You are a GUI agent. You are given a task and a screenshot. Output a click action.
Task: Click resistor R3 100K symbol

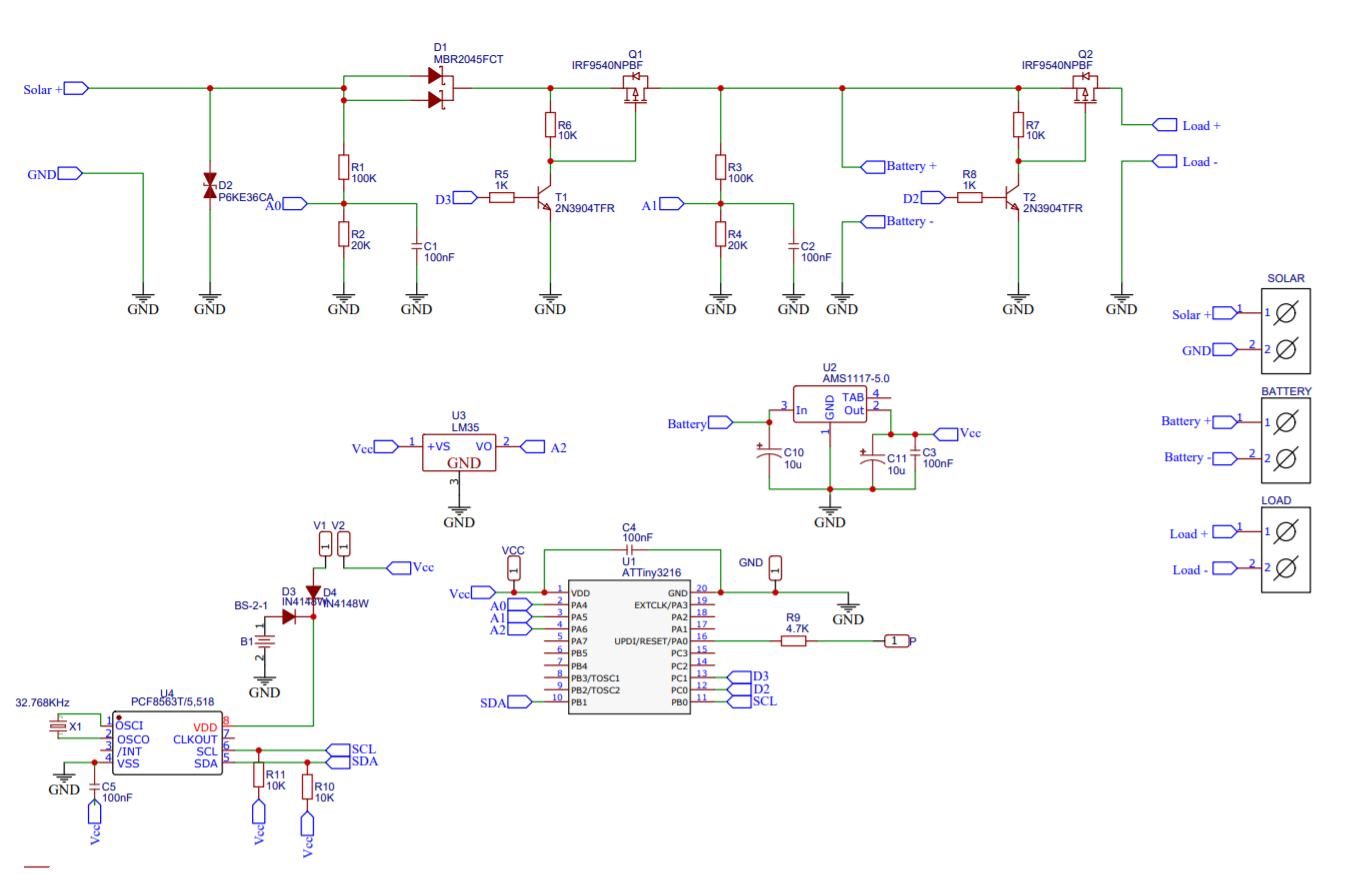click(720, 167)
